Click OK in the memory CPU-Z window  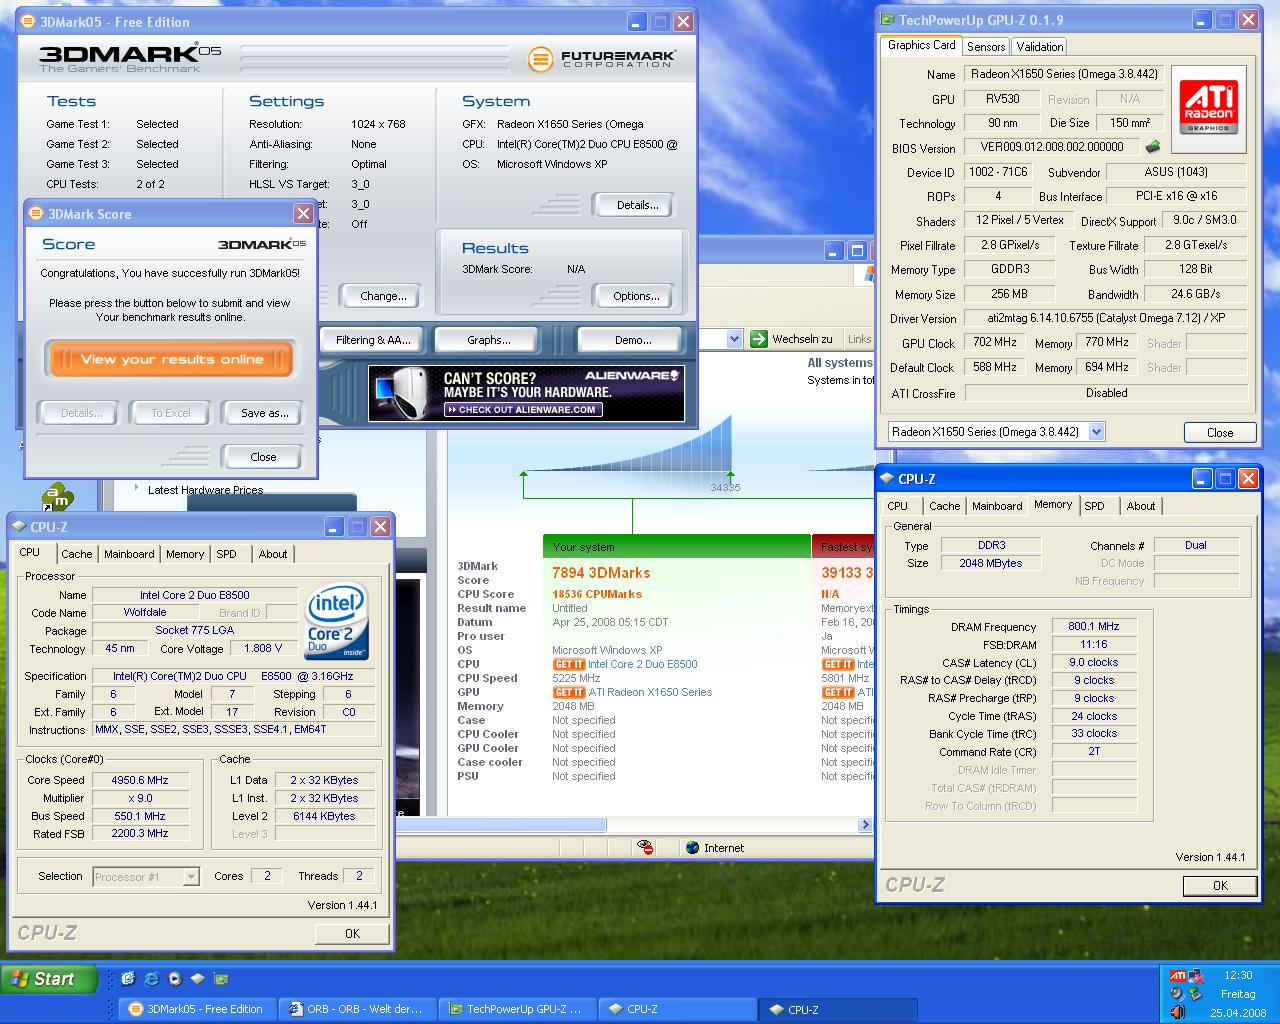(1220, 885)
